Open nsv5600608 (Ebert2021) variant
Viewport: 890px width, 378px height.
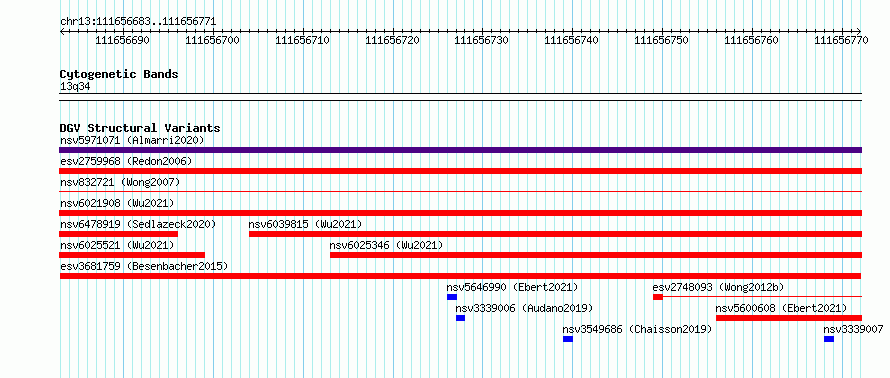coord(781,308)
